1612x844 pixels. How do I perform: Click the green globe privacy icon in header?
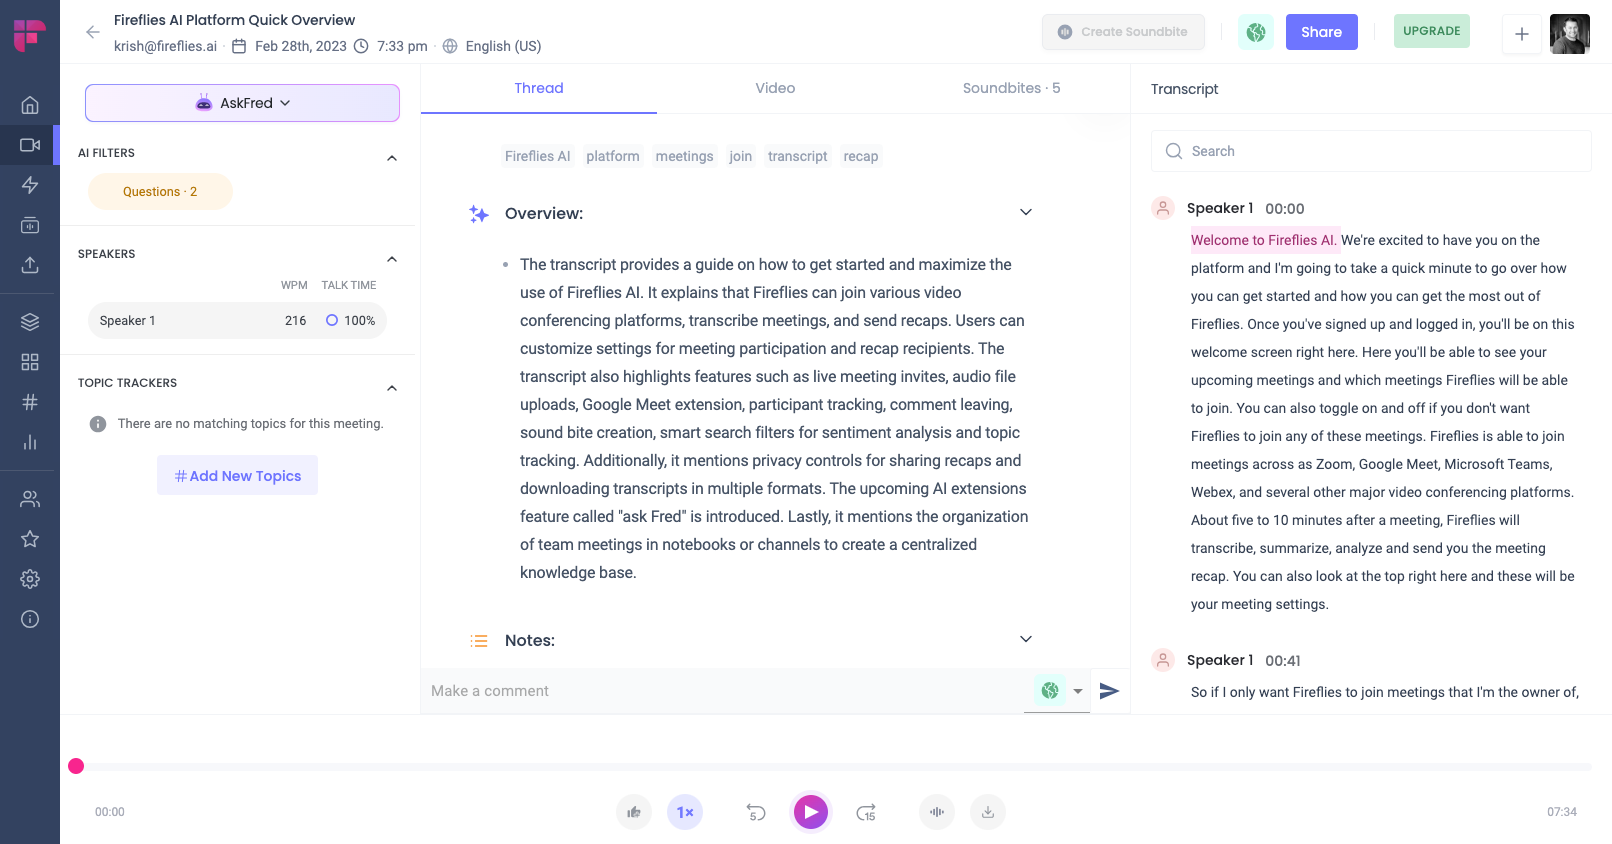click(1256, 32)
